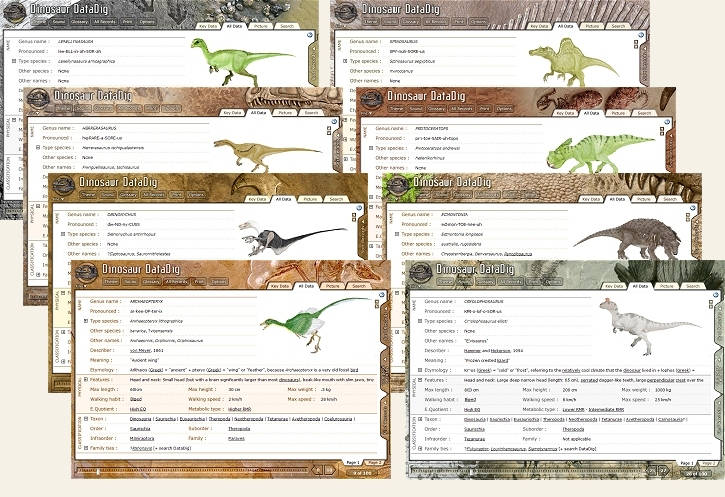Click Sound button in Leaellynasaura window
The height and width of the screenshot is (497, 725).
(x=59, y=21)
